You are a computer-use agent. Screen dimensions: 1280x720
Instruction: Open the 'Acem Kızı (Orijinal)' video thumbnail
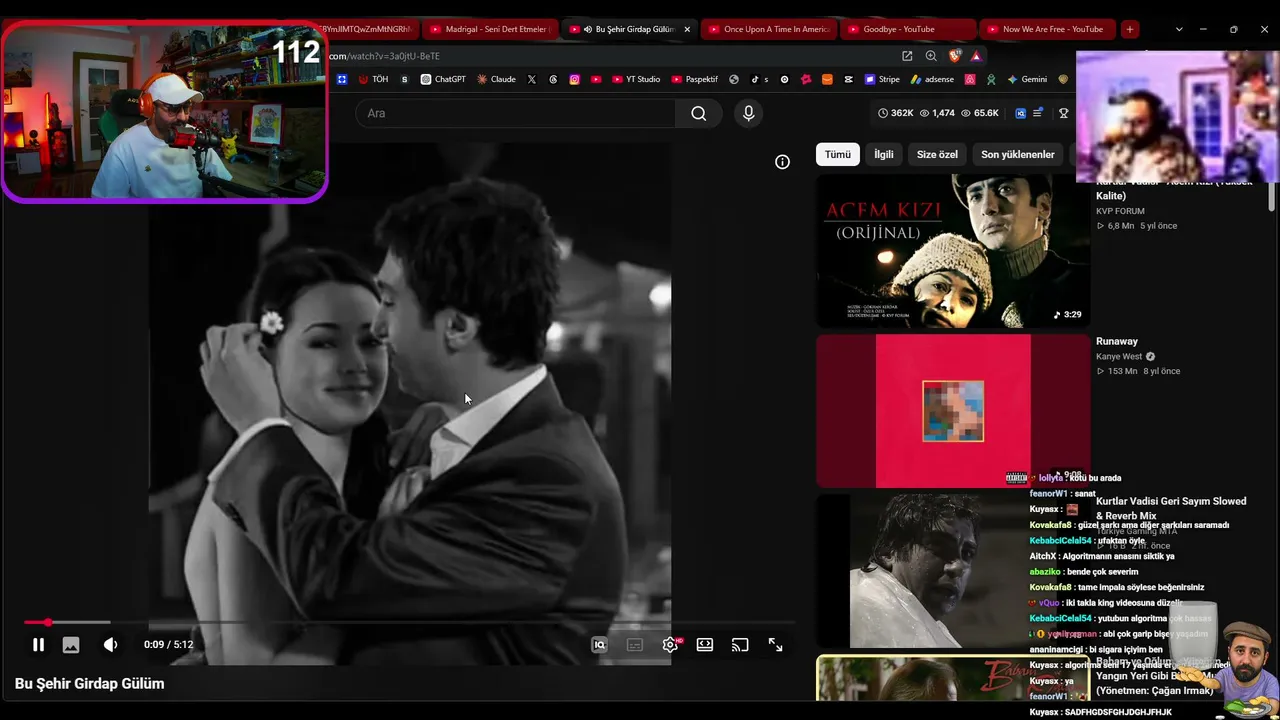pyautogui.click(x=953, y=251)
